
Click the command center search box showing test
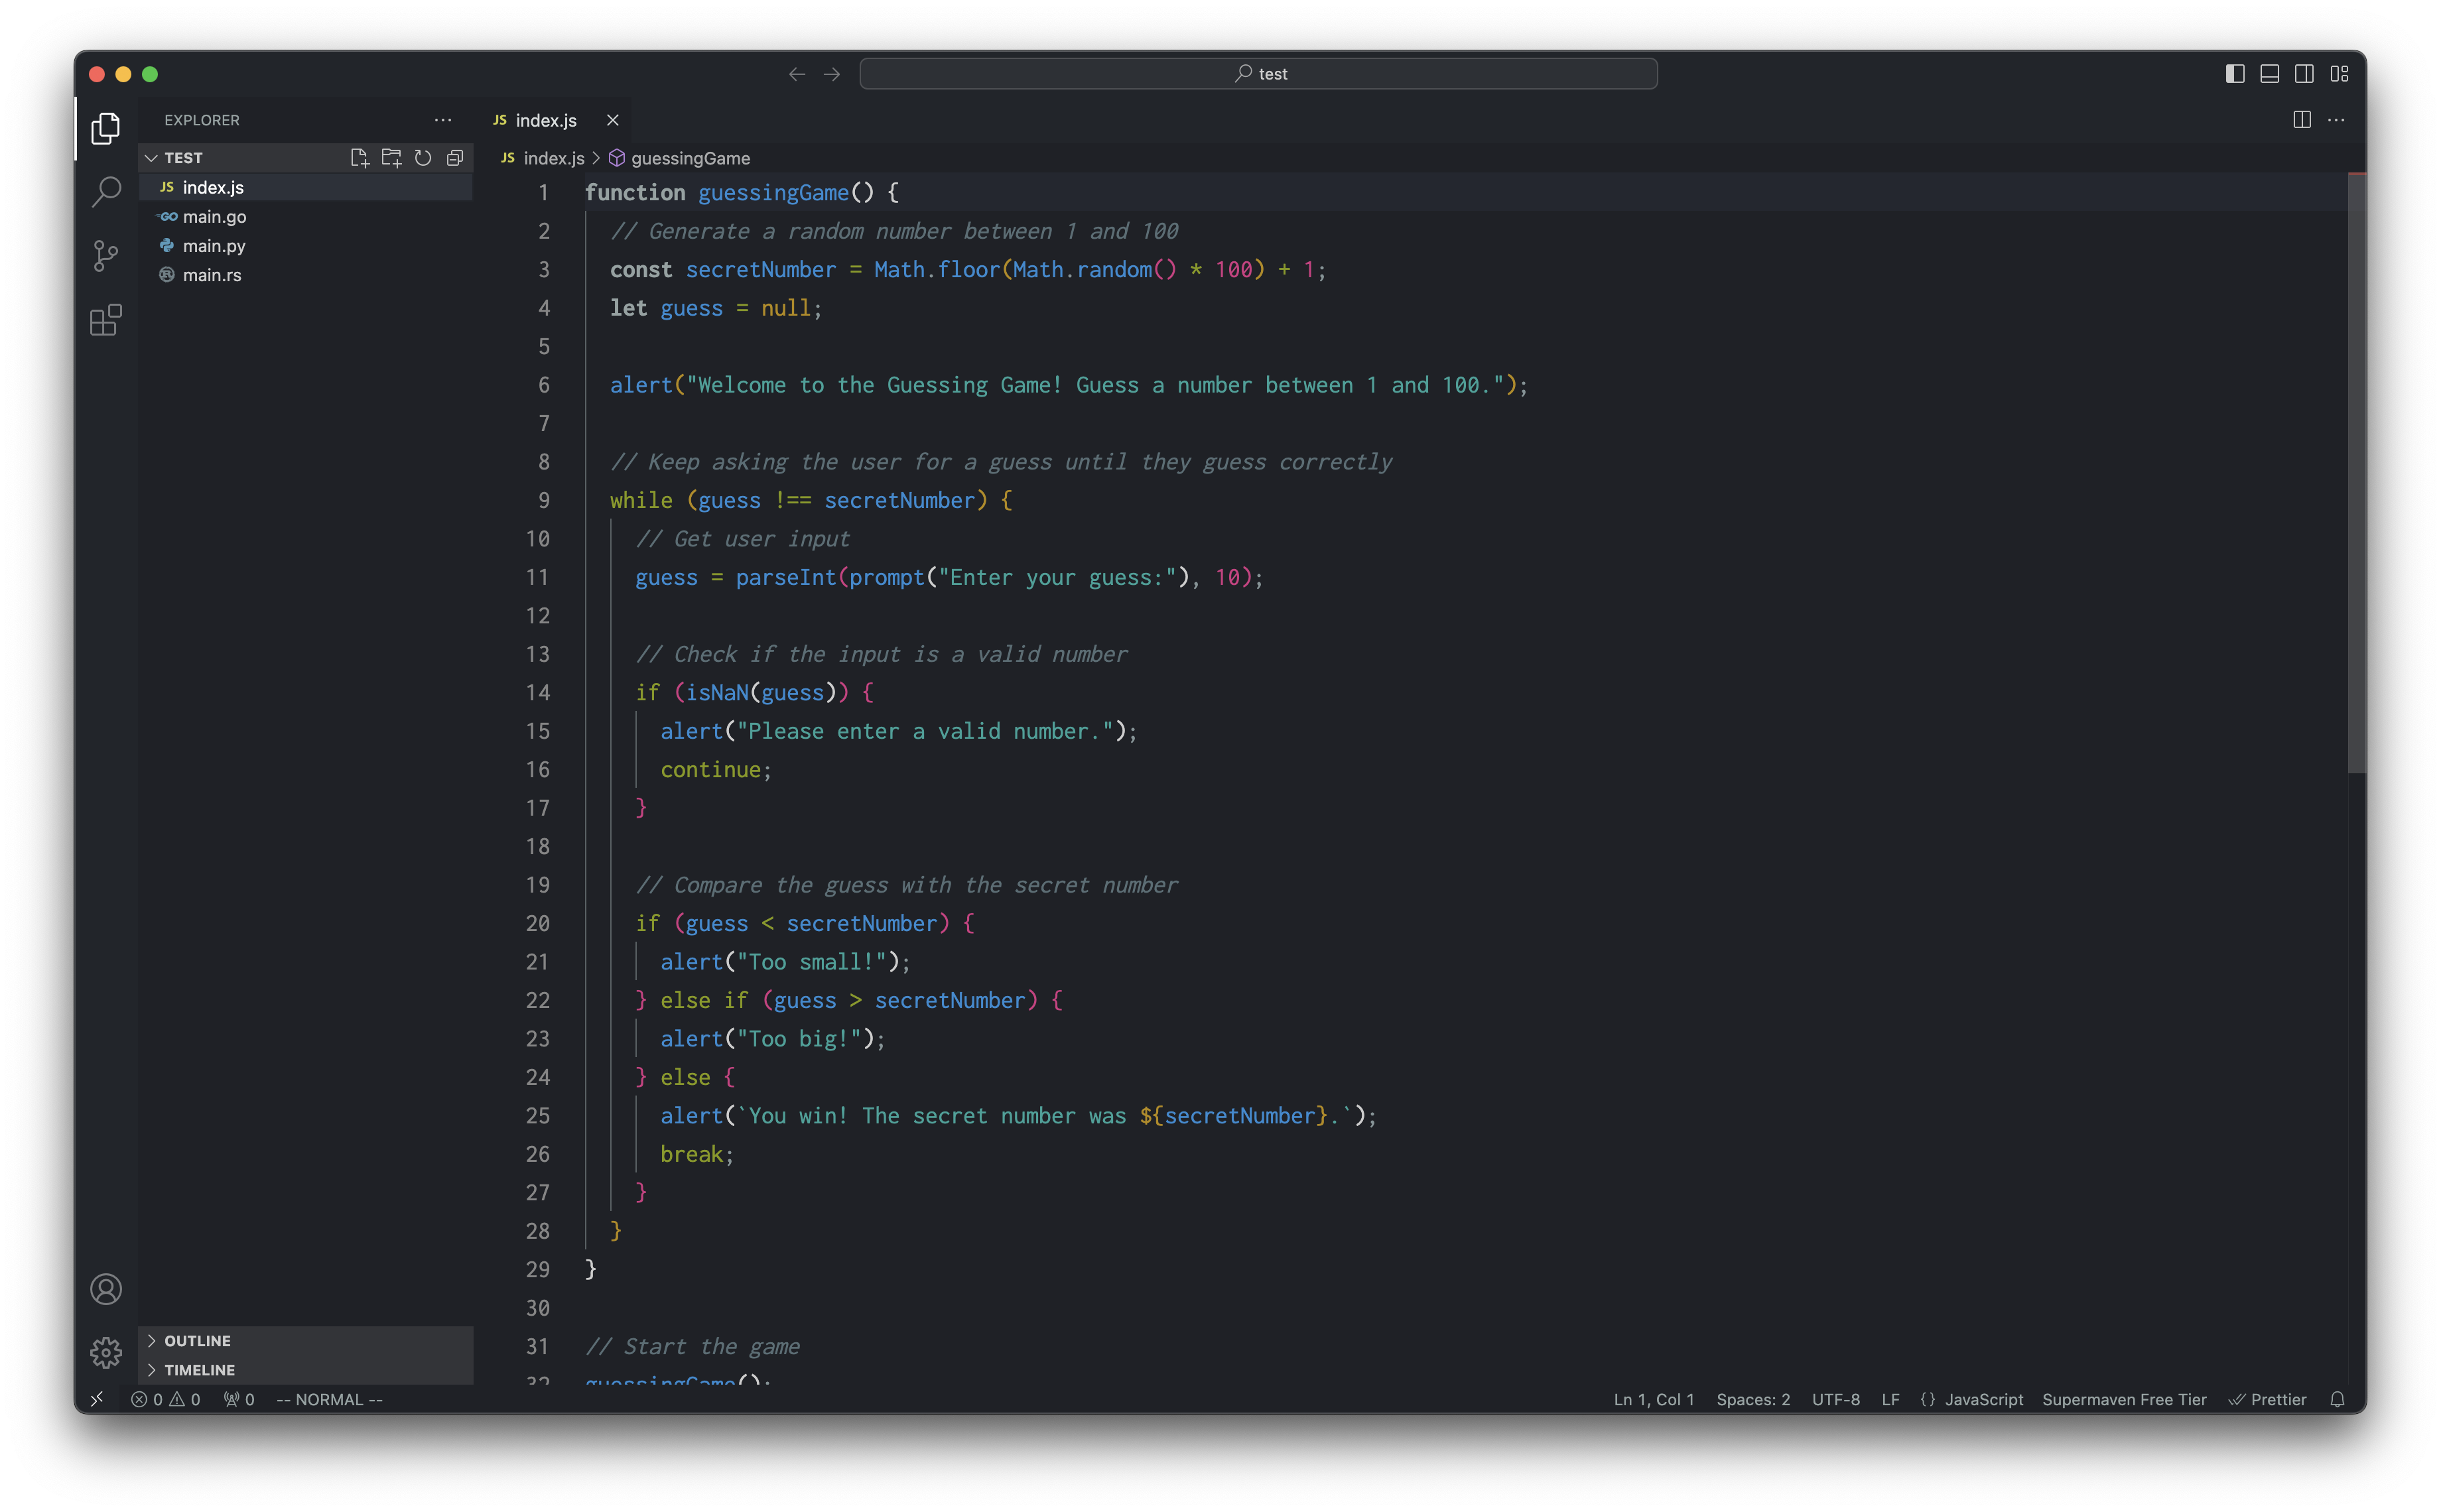[1258, 74]
